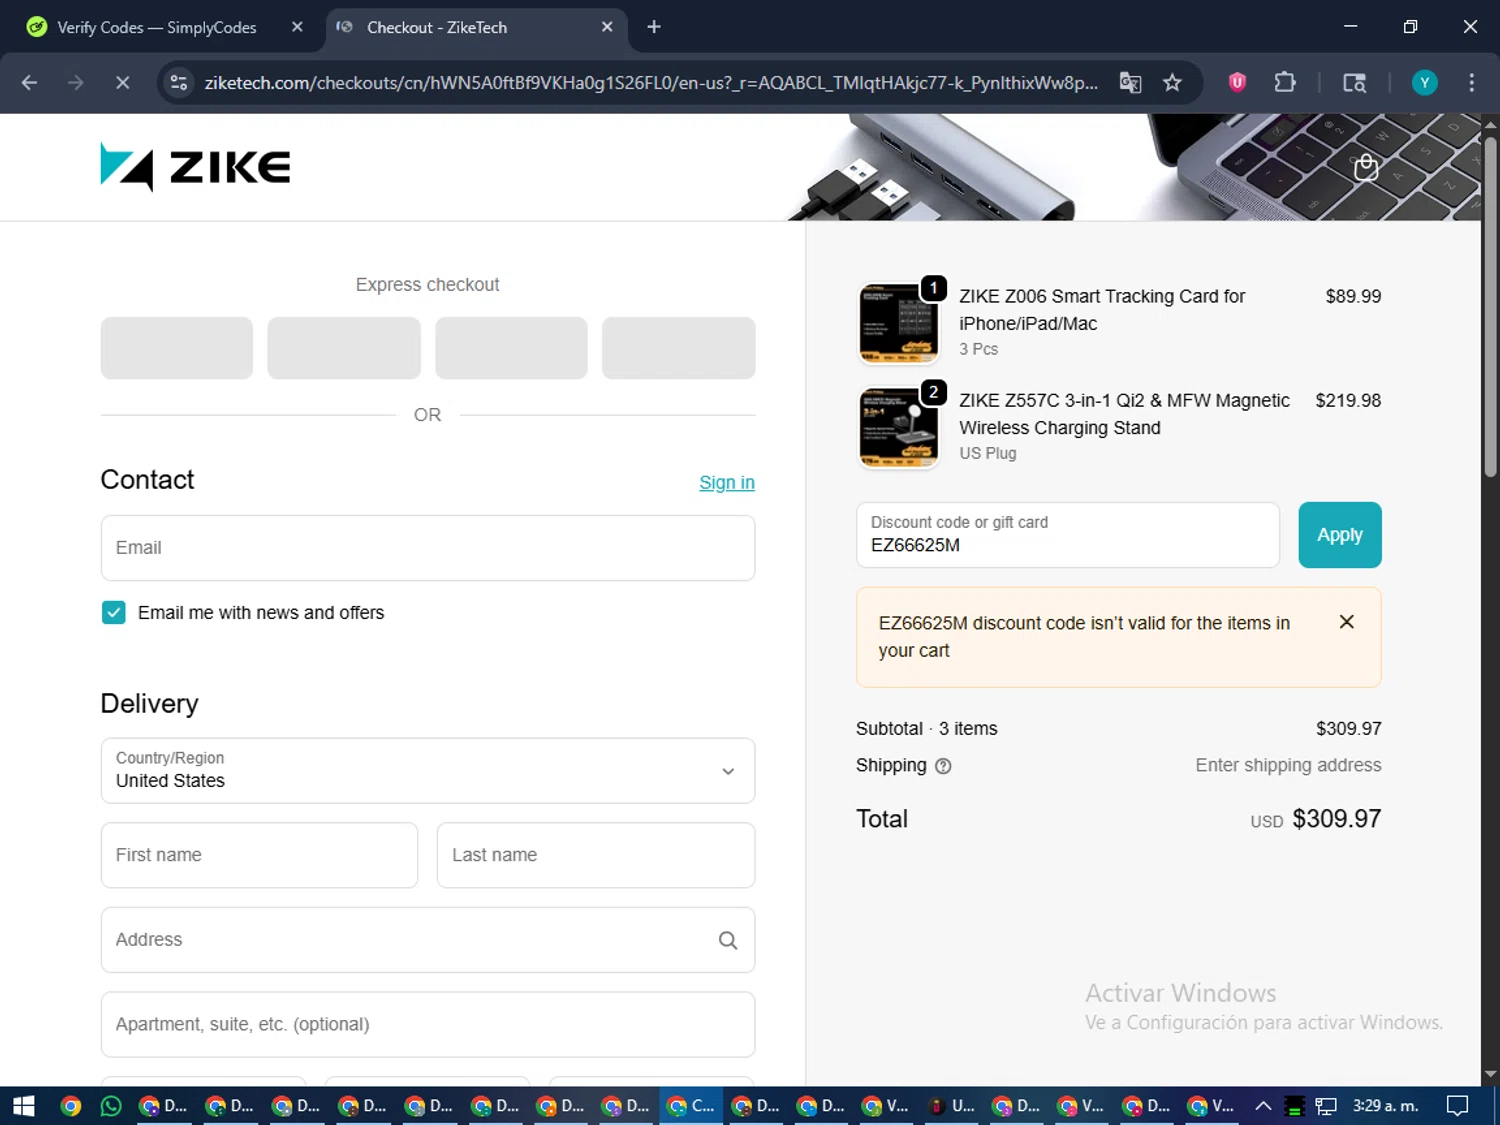This screenshot has height=1125, width=1500.
Task: Open WhatsApp from the taskbar
Action: [111, 1106]
